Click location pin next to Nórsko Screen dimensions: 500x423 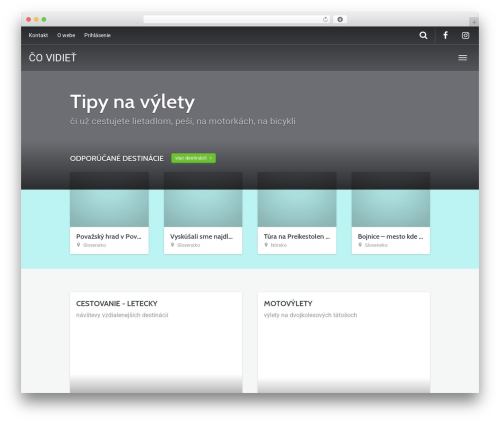point(266,245)
